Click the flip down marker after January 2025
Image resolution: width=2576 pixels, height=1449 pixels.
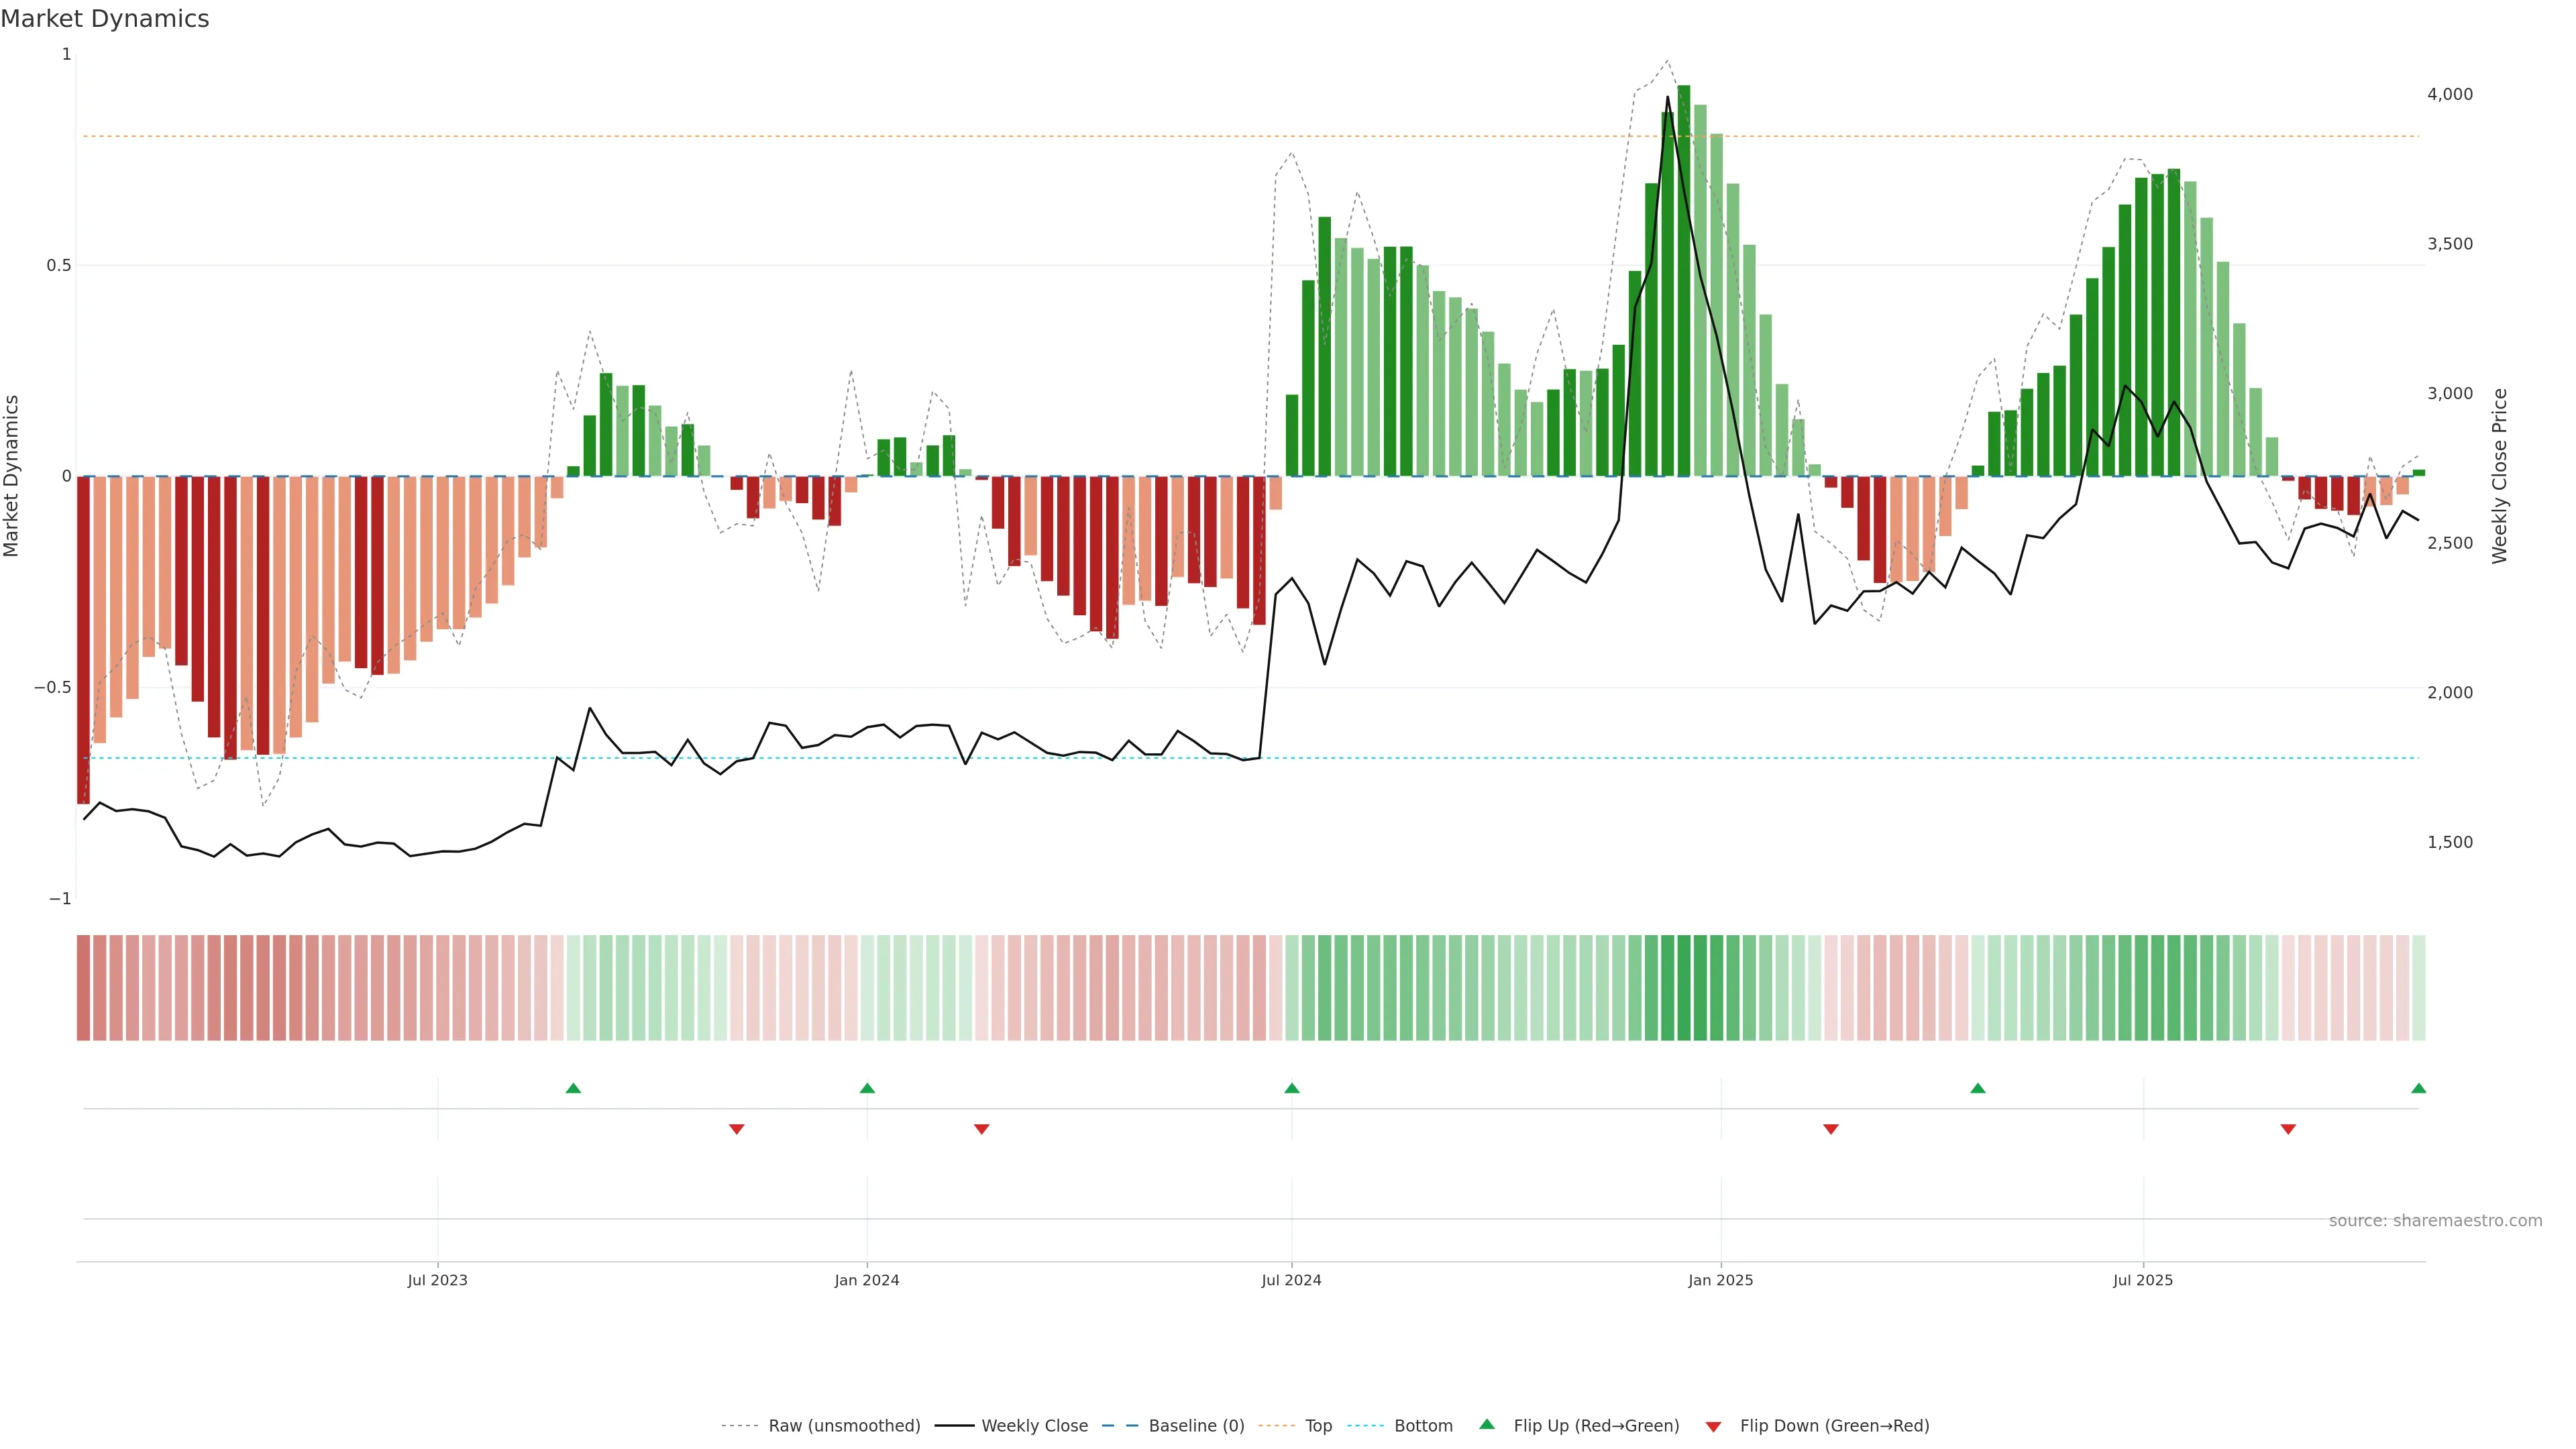click(x=1830, y=1129)
